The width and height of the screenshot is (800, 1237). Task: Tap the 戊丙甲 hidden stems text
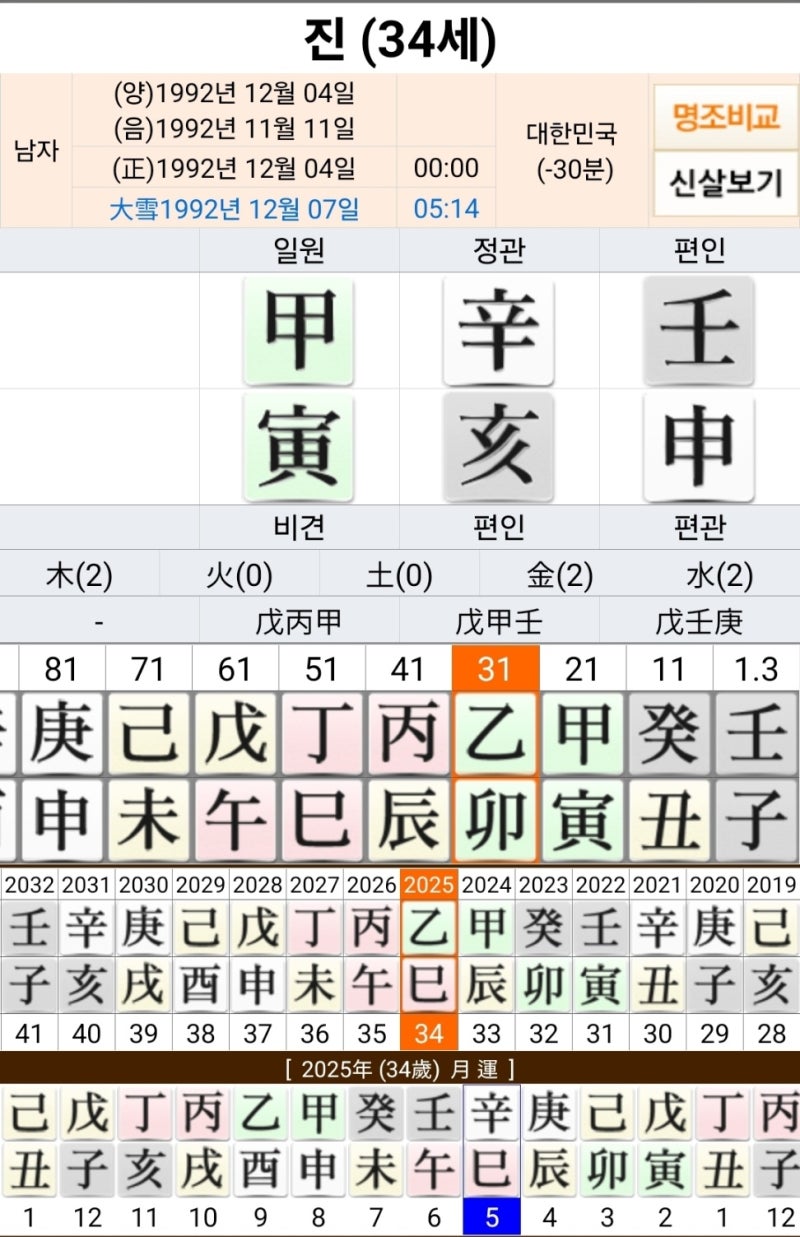299,622
